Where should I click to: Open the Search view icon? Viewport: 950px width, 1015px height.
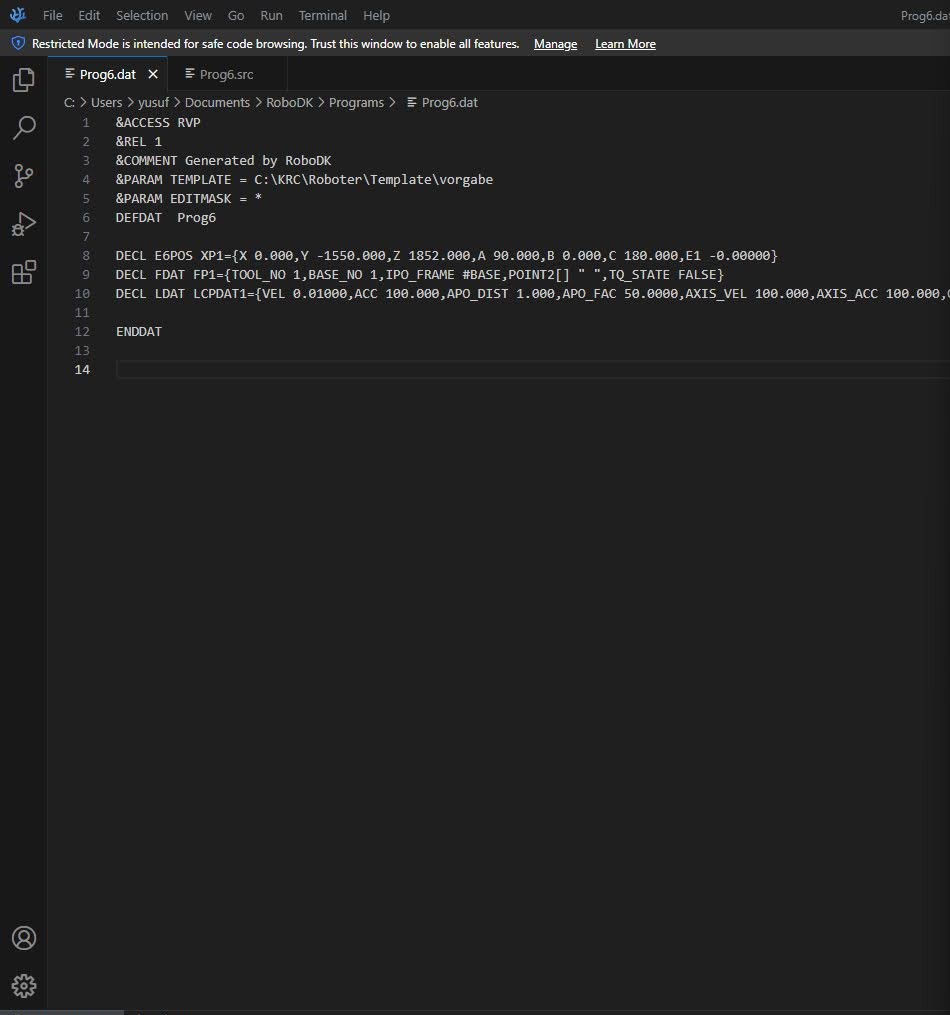[x=23, y=128]
